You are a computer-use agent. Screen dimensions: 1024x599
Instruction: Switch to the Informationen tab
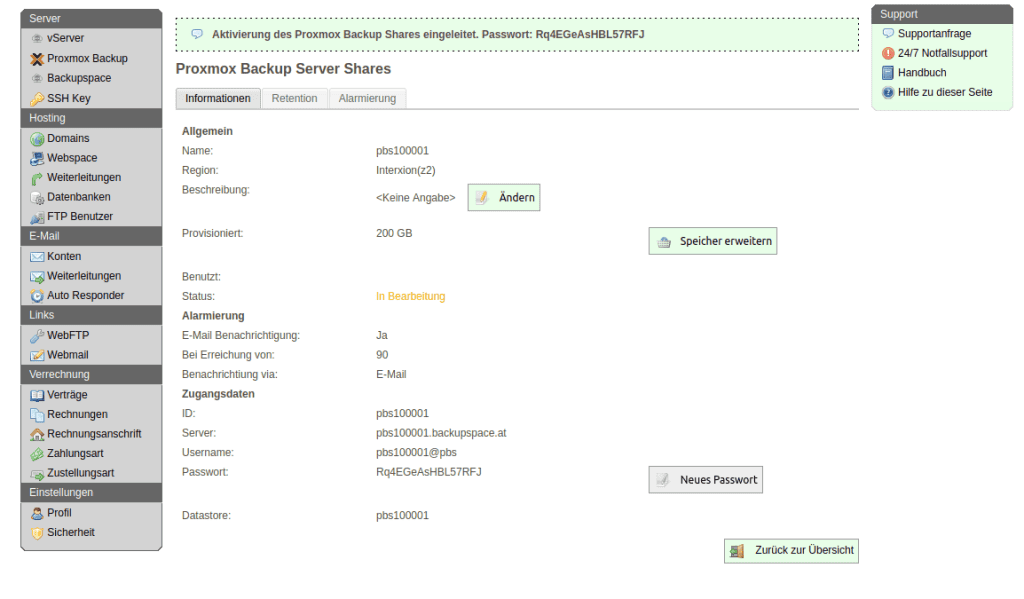pos(217,99)
